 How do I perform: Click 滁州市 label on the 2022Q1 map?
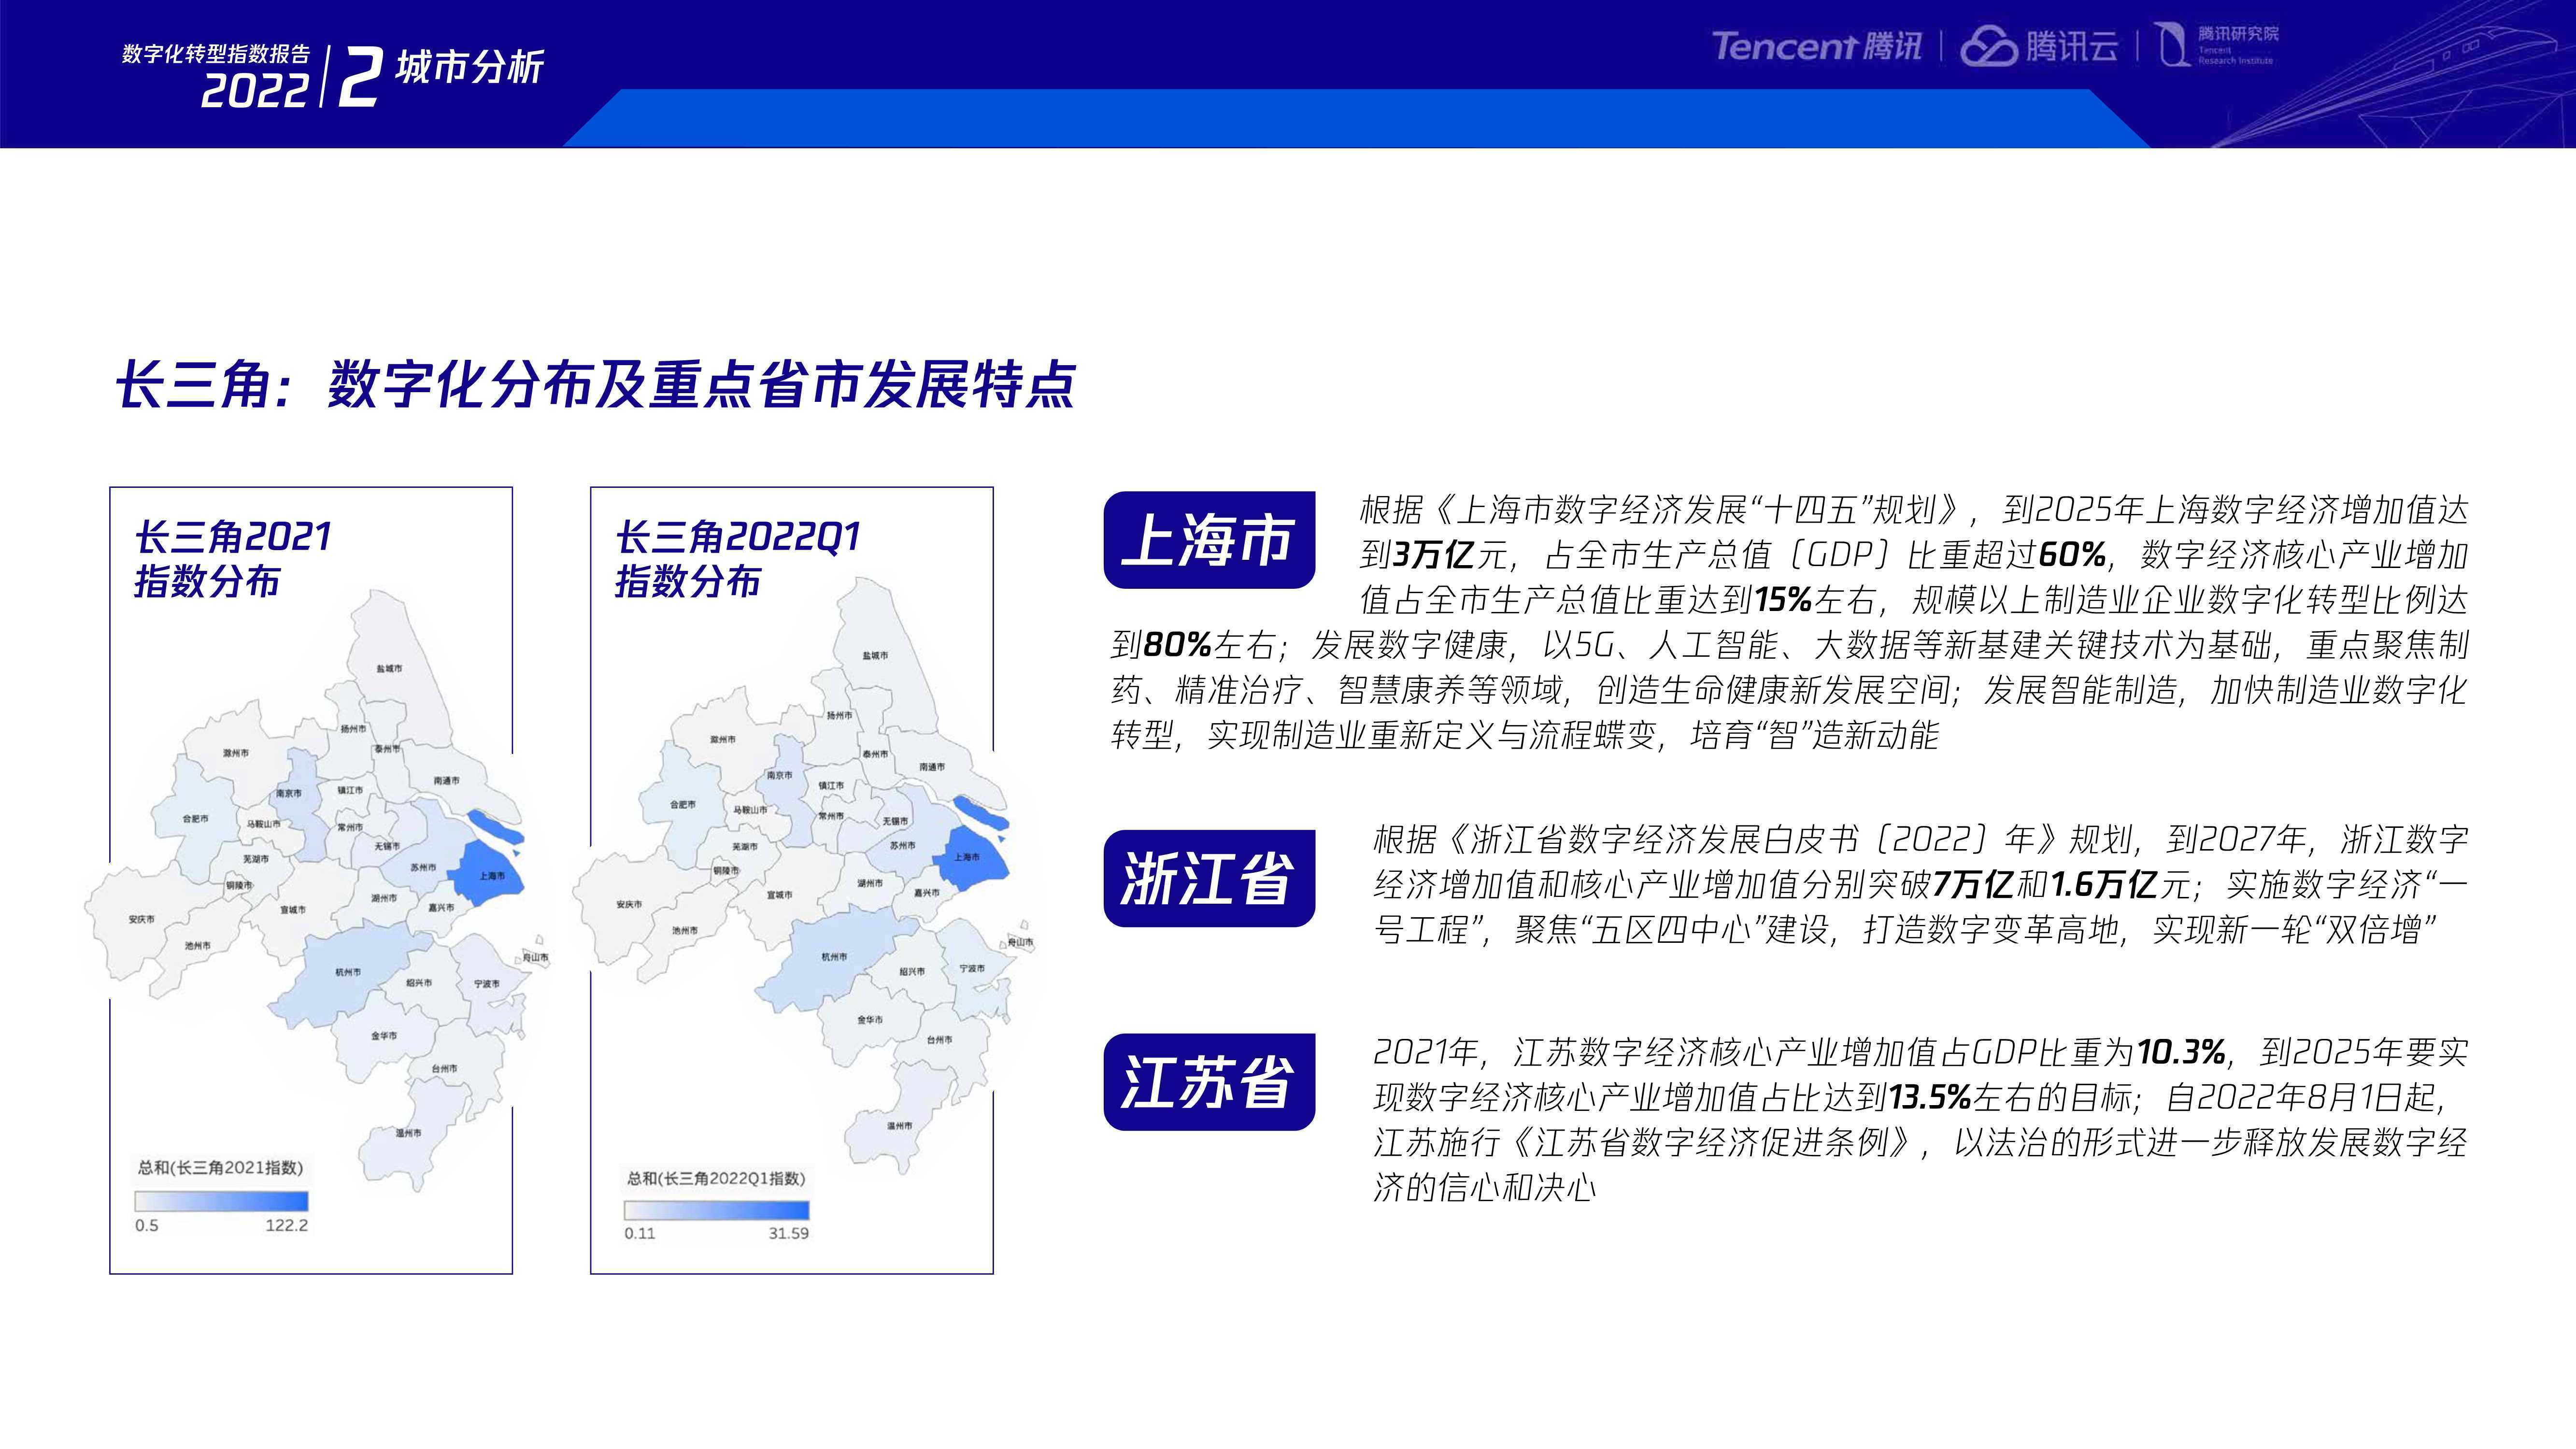tap(723, 739)
